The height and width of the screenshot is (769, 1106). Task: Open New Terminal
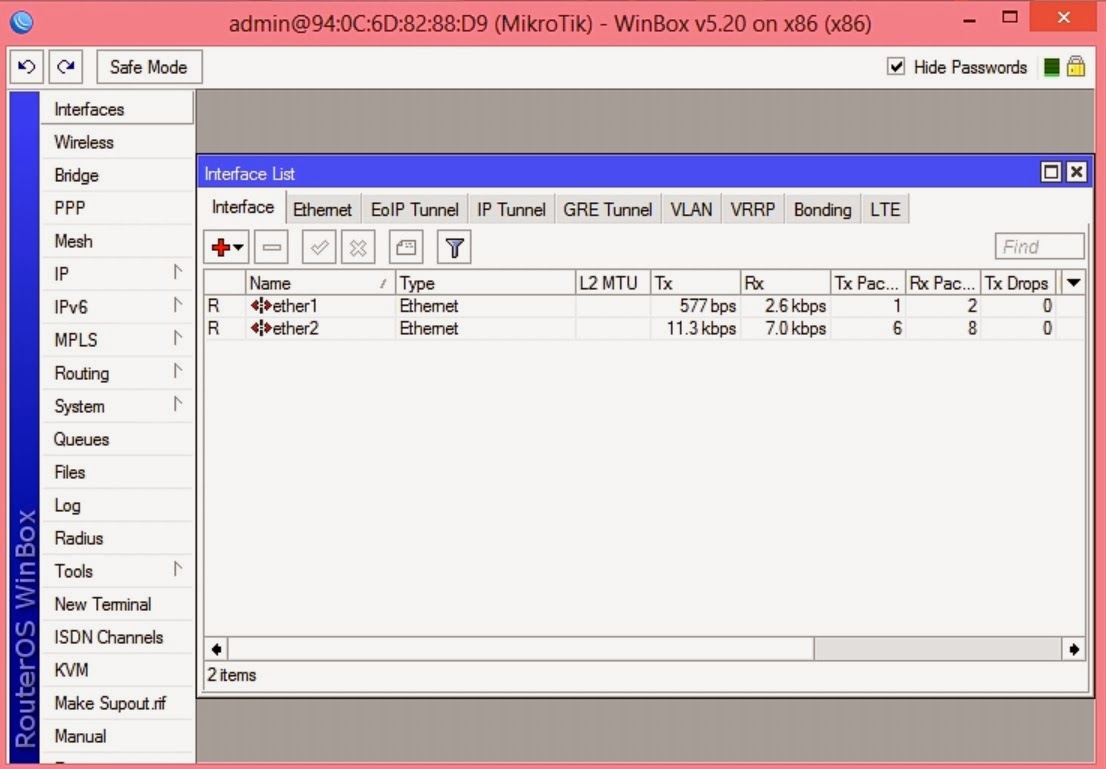117,604
